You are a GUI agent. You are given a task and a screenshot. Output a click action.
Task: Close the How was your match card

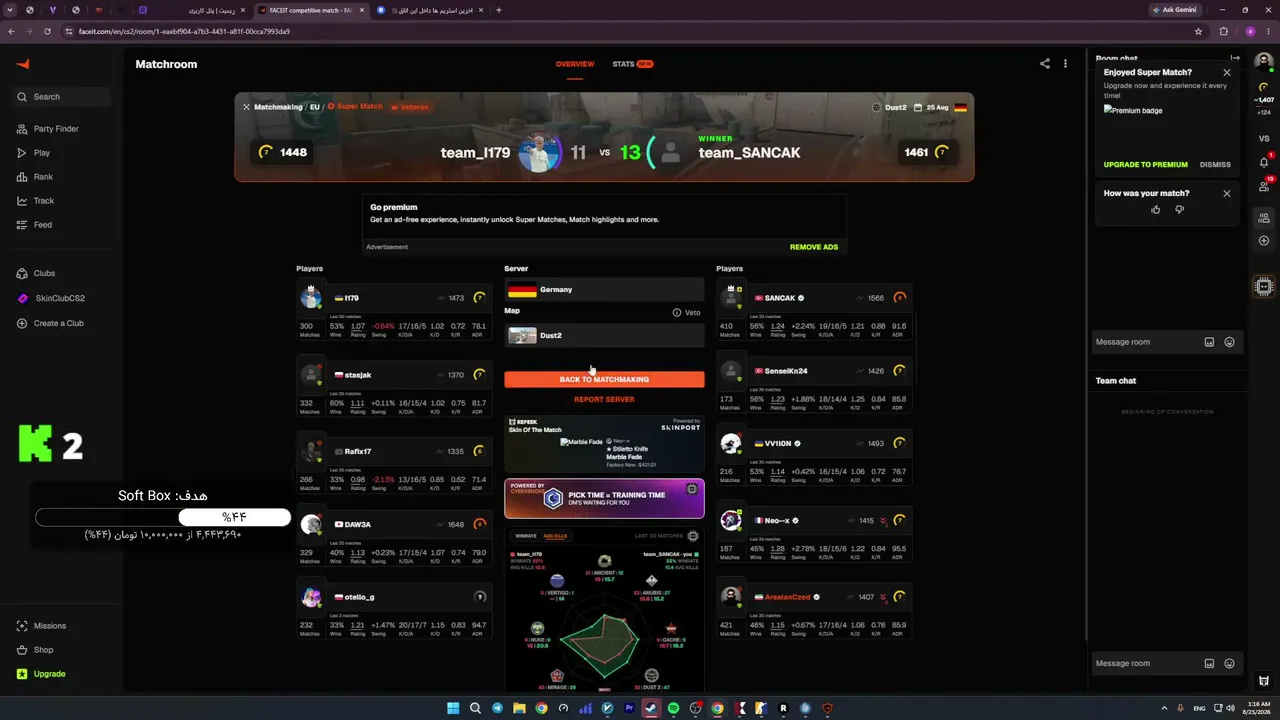tap(1227, 194)
